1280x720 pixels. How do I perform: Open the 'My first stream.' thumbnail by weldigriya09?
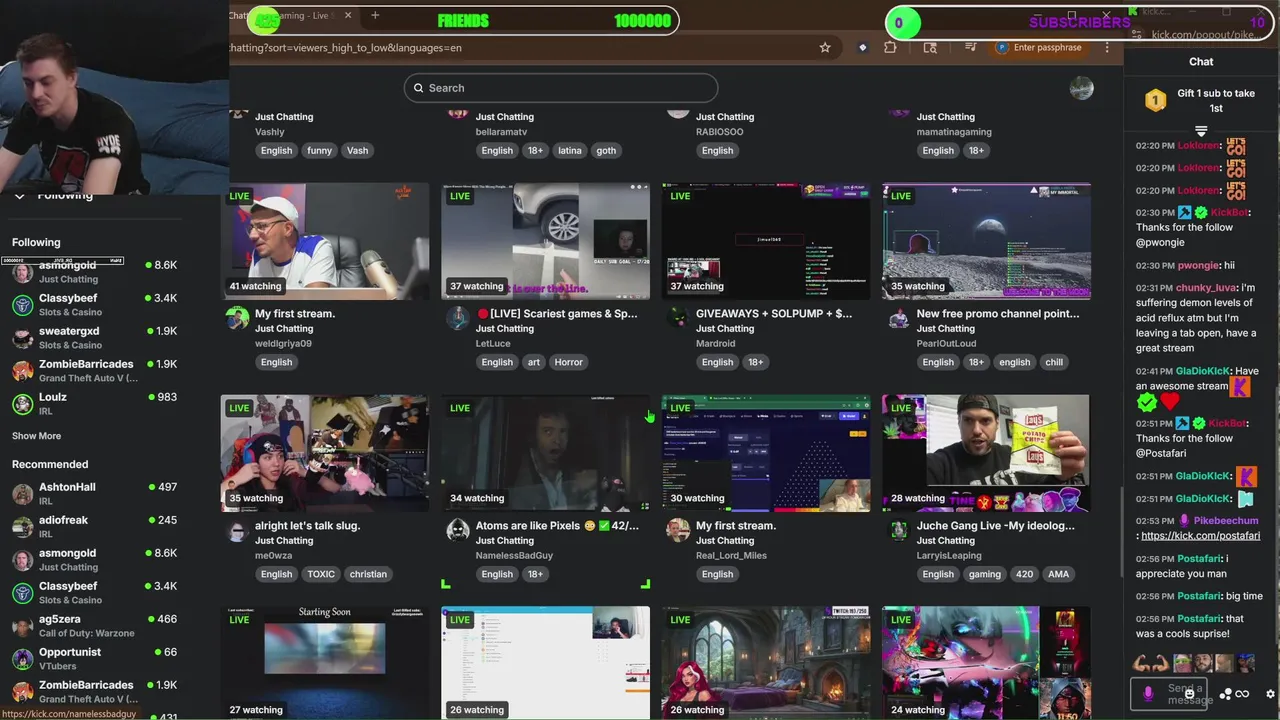325,241
